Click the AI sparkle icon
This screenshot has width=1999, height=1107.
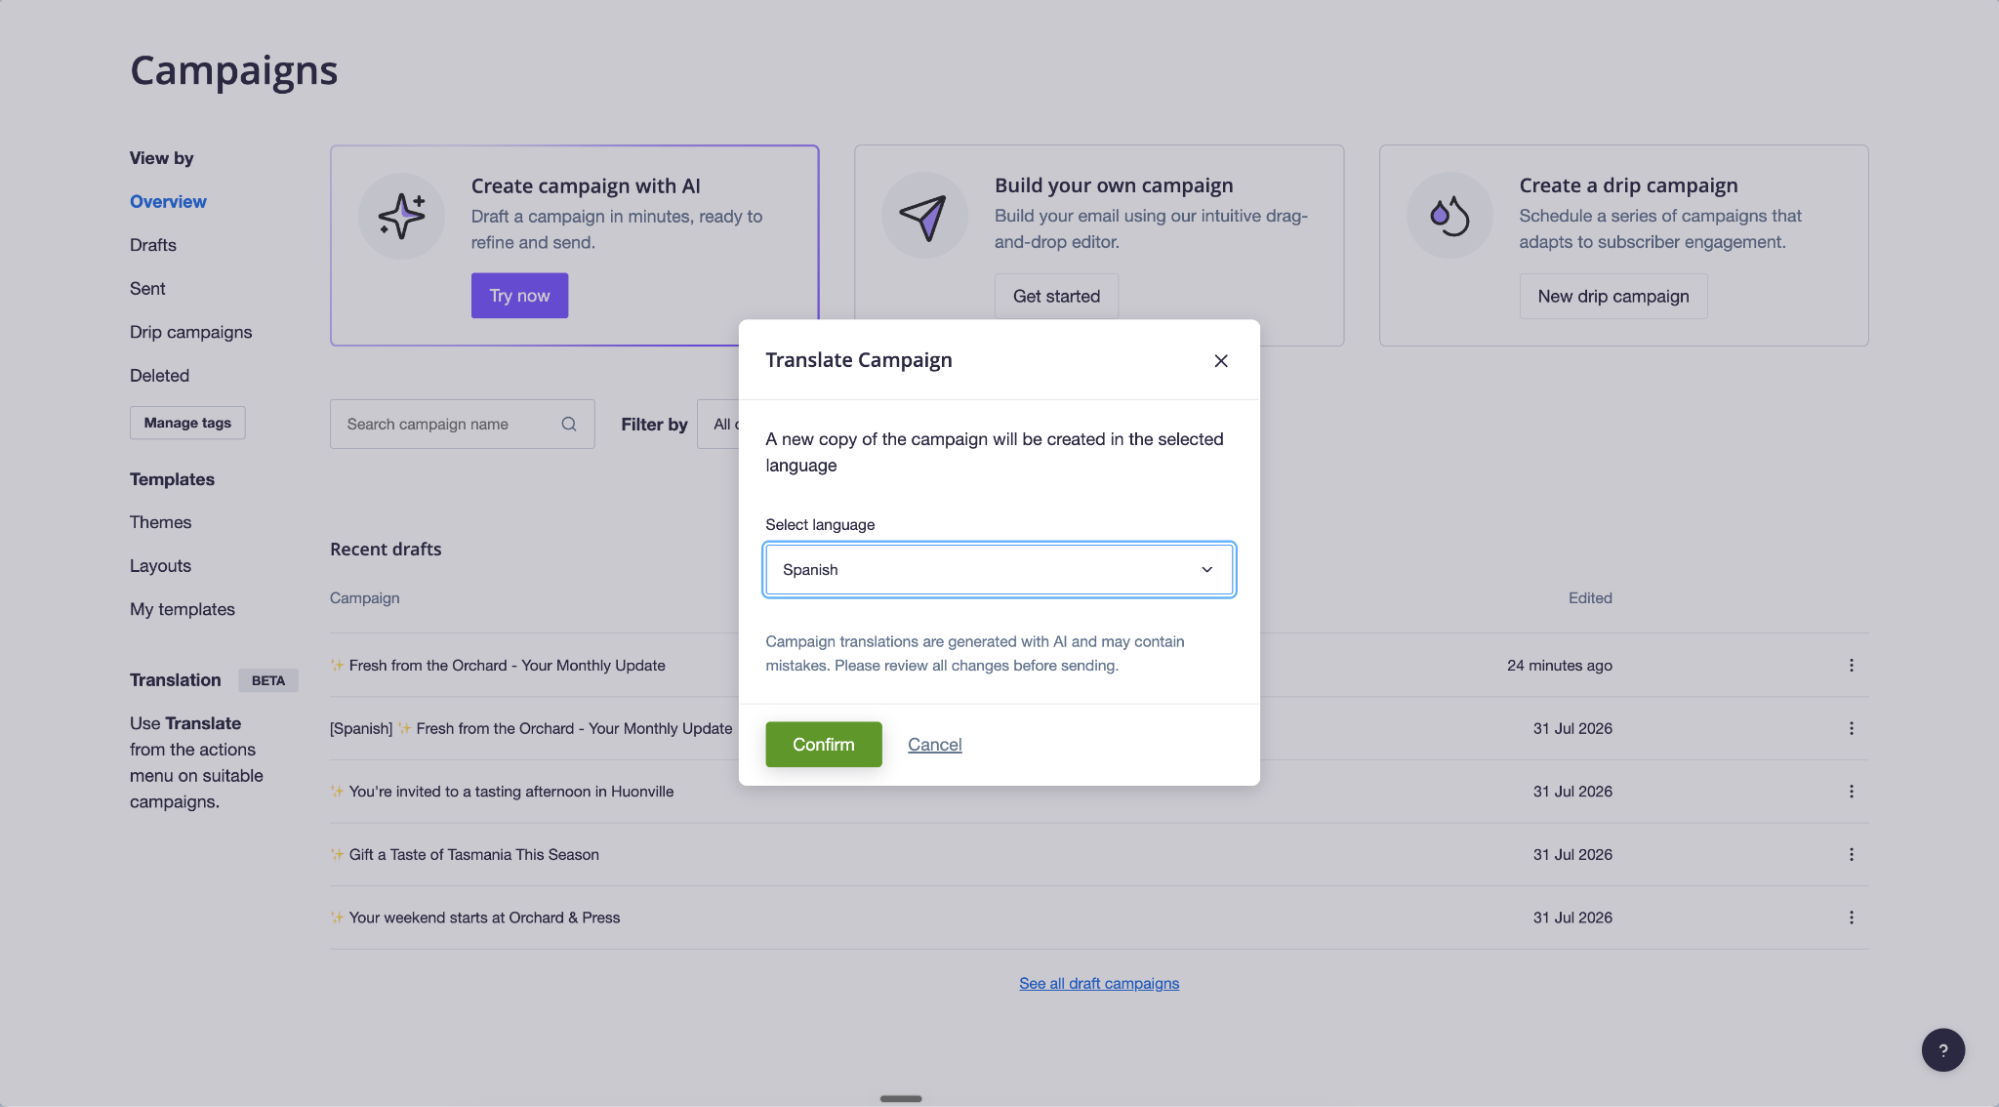point(401,216)
